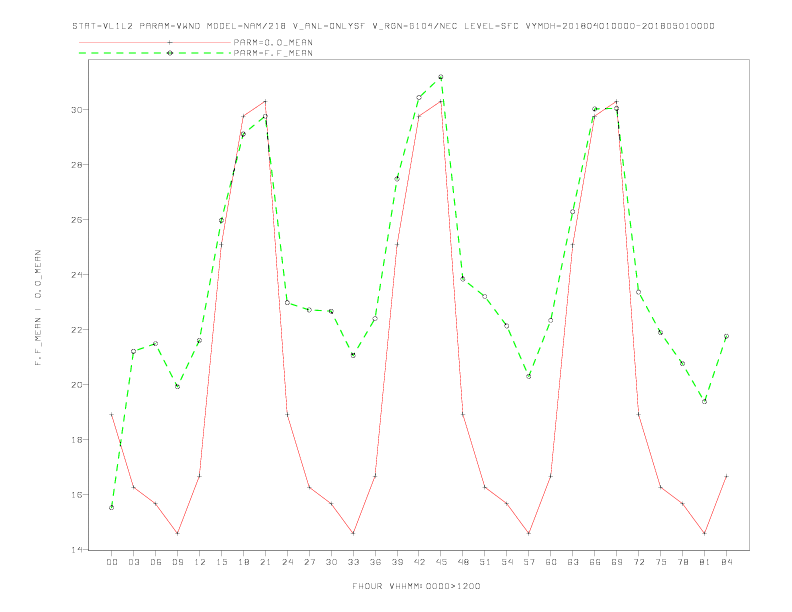
Task: Select the red solid legend line sample
Action: click(155, 42)
